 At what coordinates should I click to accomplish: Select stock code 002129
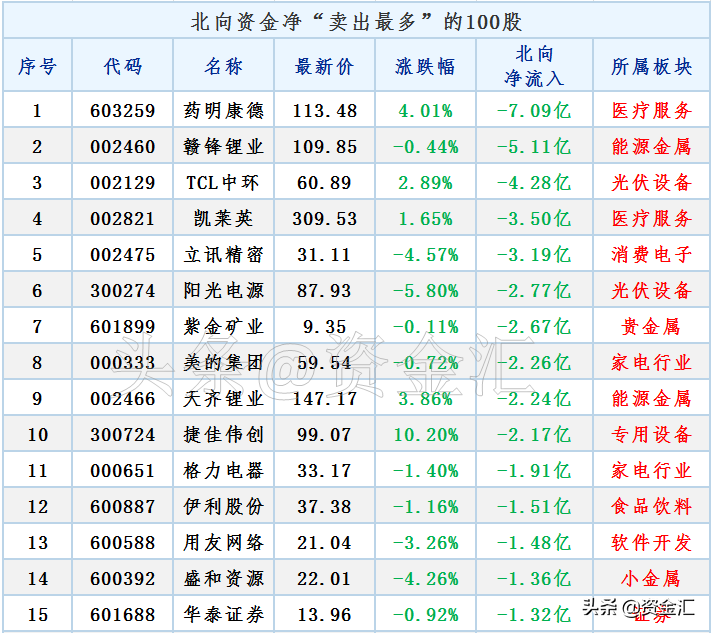pos(123,183)
